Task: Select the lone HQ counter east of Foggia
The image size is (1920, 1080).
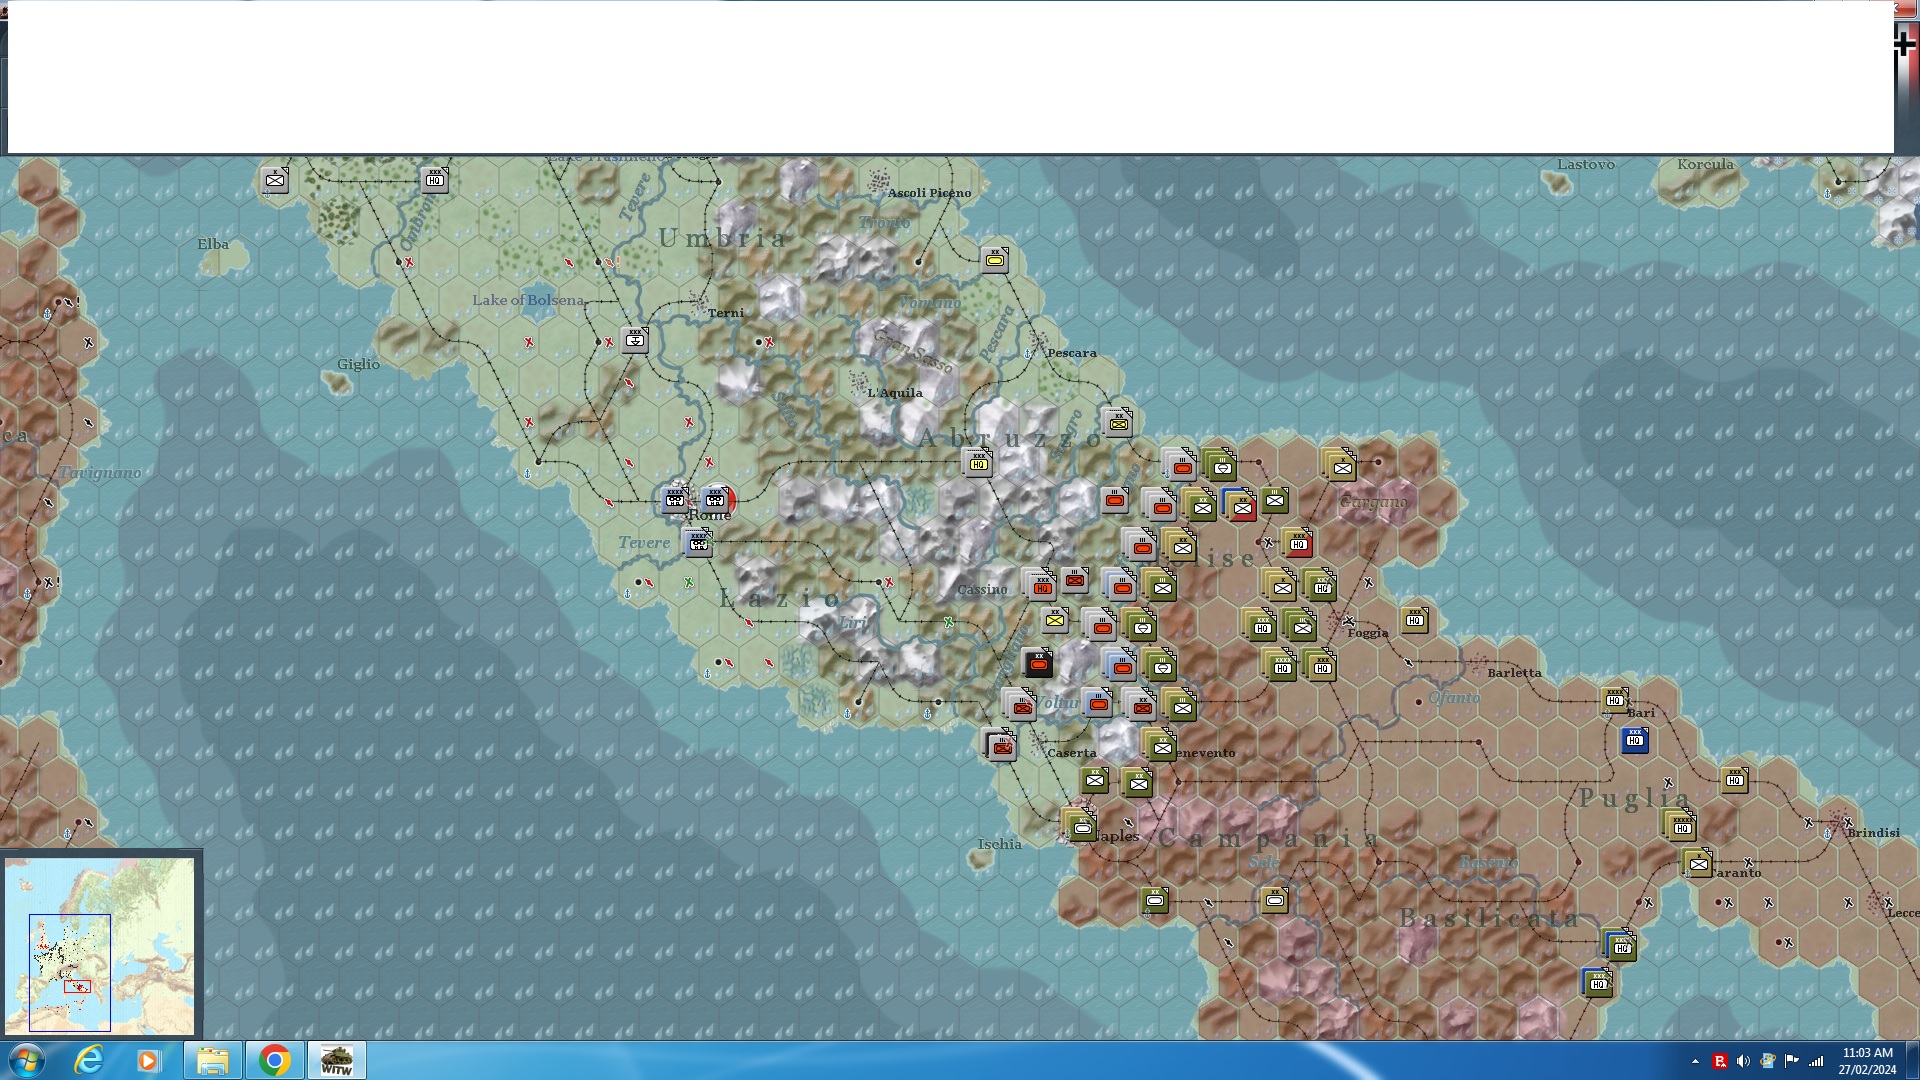Action: coord(1414,620)
